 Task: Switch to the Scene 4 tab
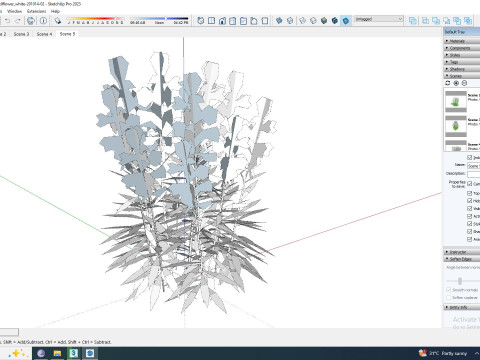[x=44, y=34]
